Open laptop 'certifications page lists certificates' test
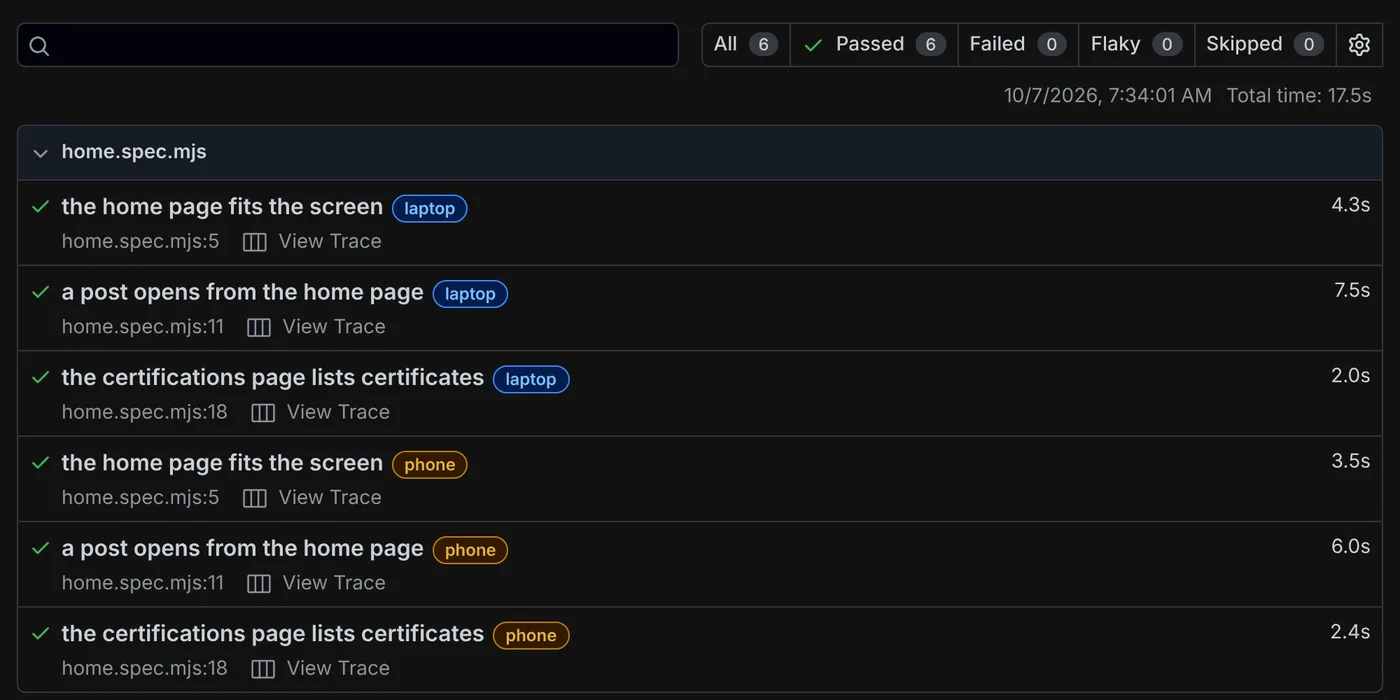 click(273, 378)
